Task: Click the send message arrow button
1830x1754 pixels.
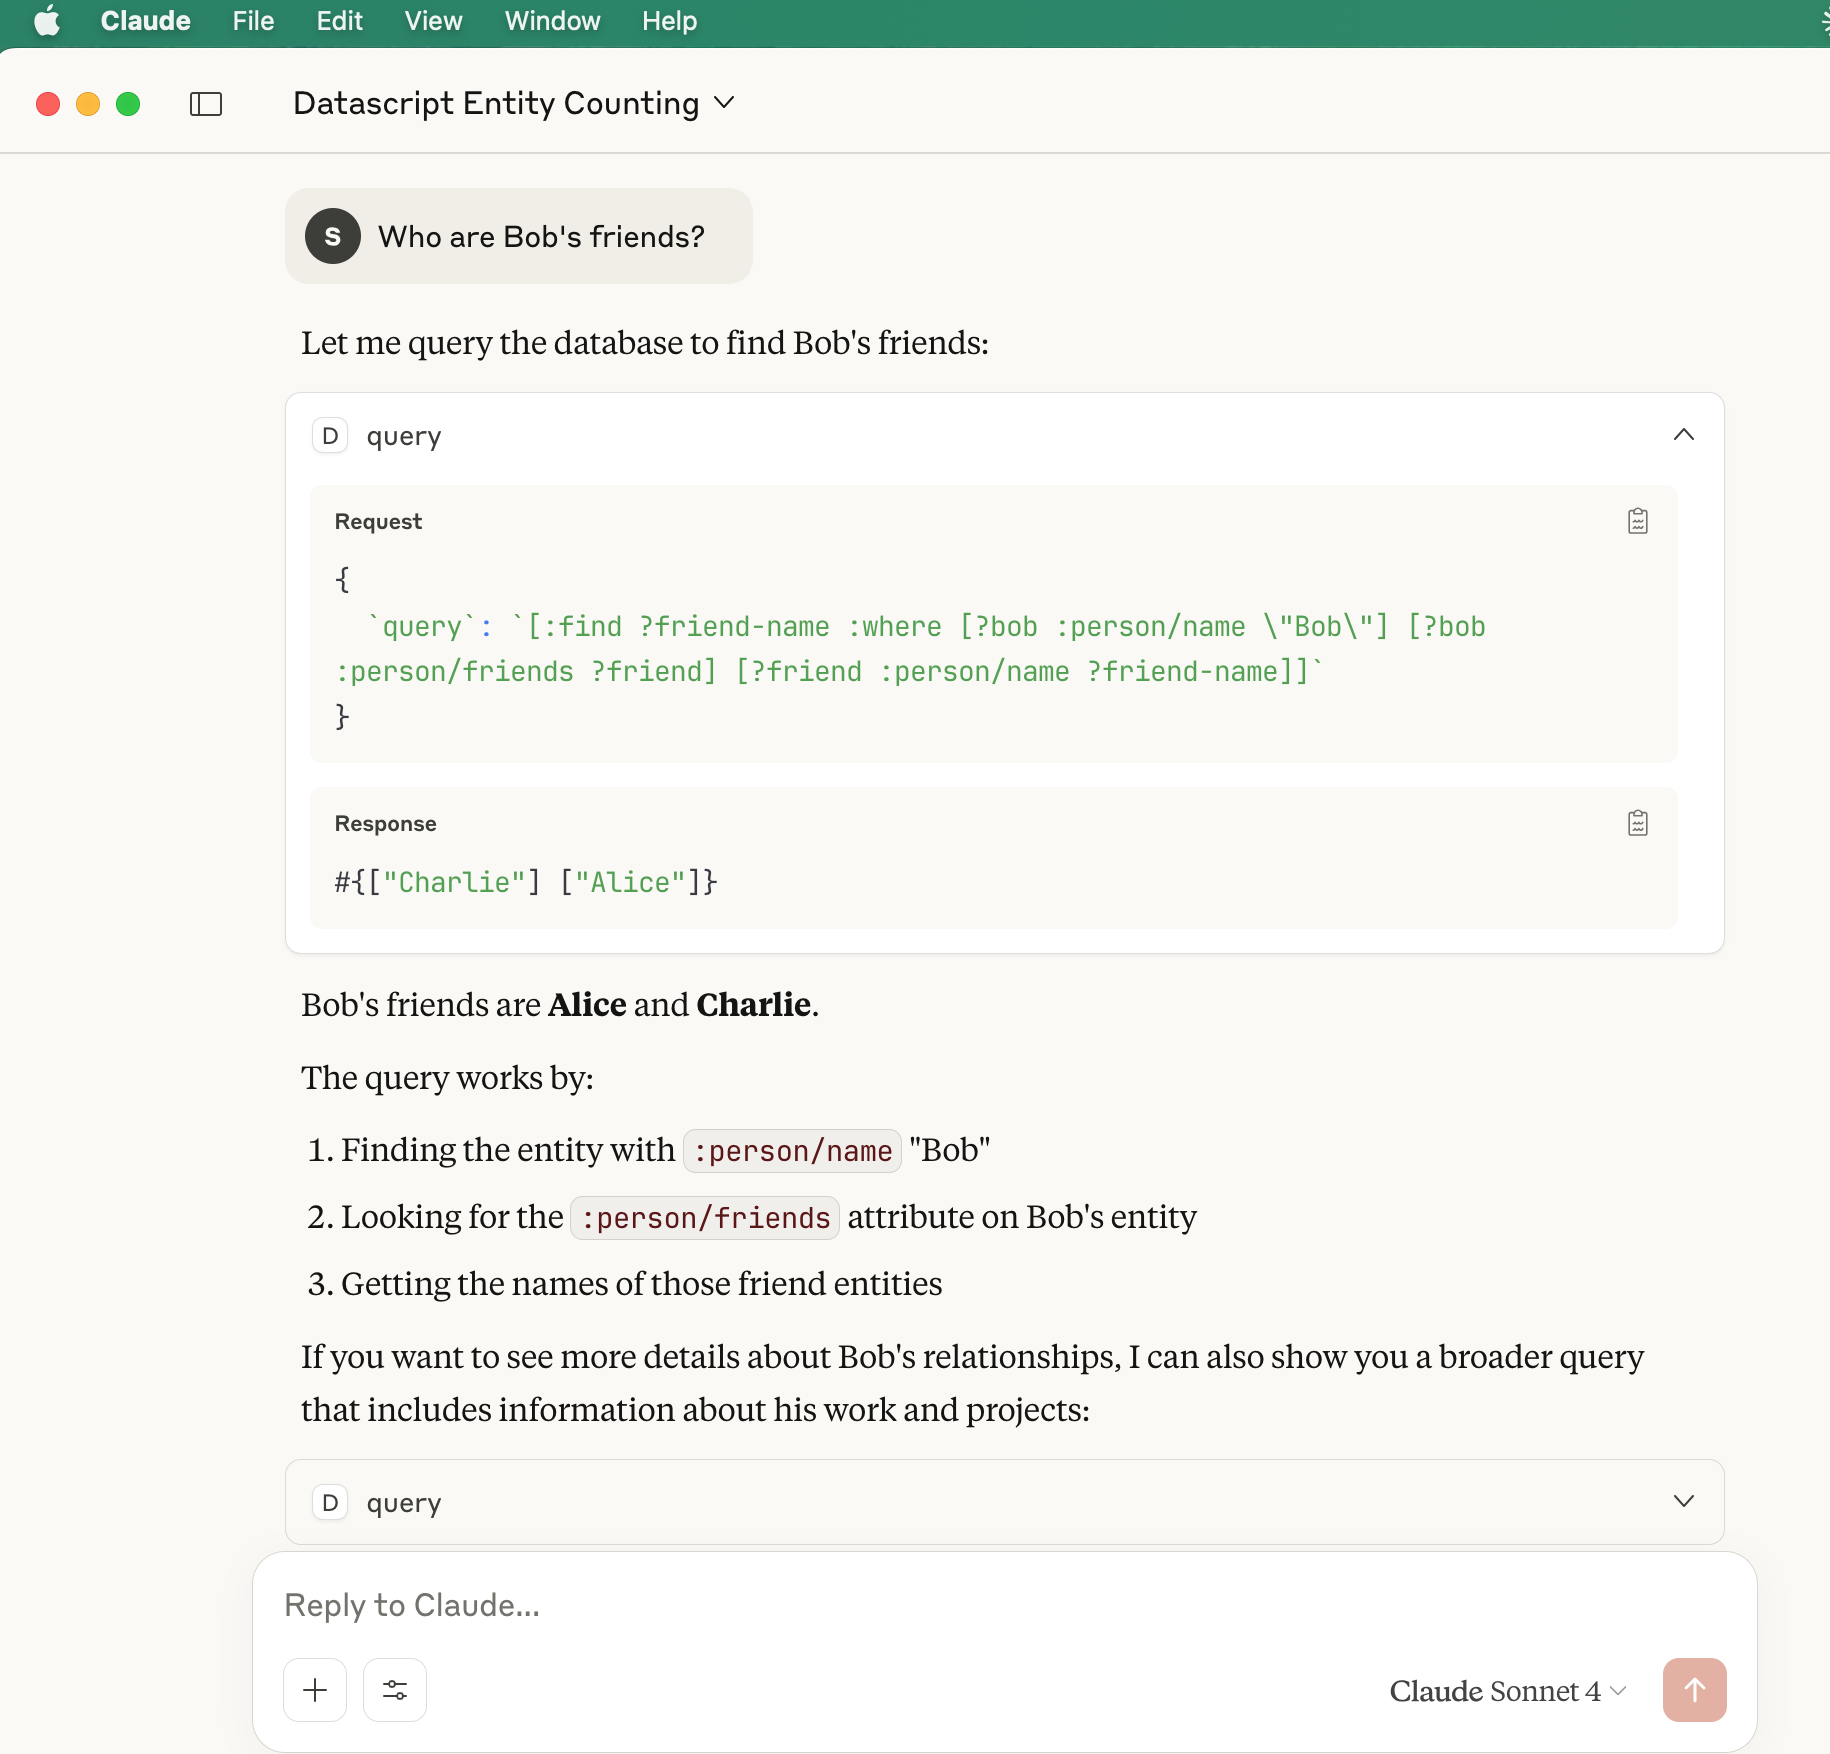Action: [1694, 1690]
